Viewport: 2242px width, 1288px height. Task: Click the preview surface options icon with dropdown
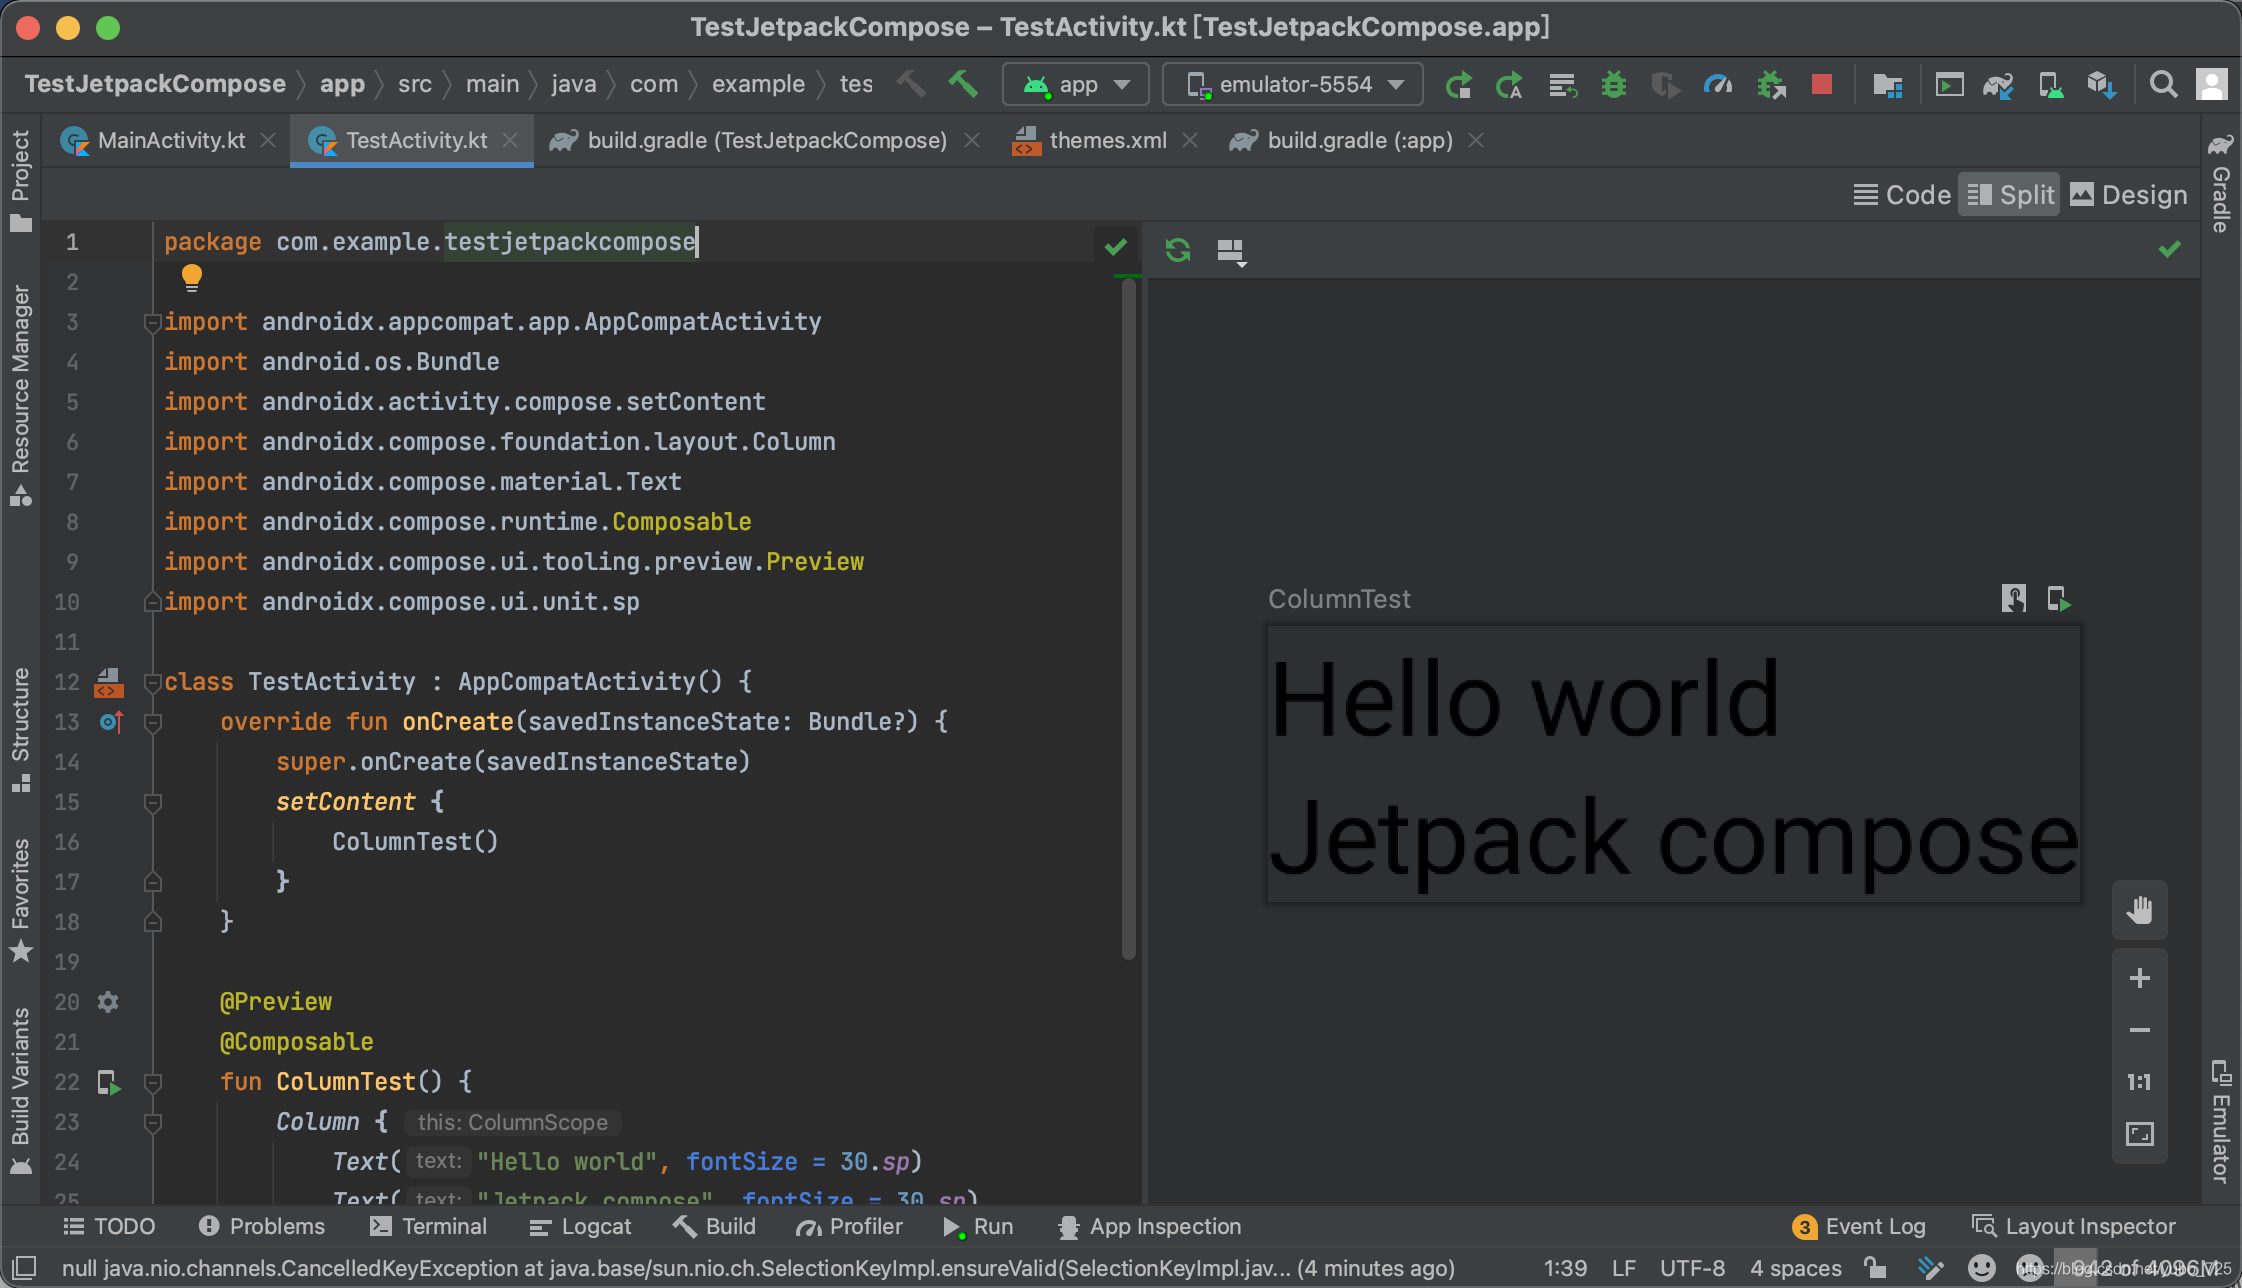(x=1232, y=251)
